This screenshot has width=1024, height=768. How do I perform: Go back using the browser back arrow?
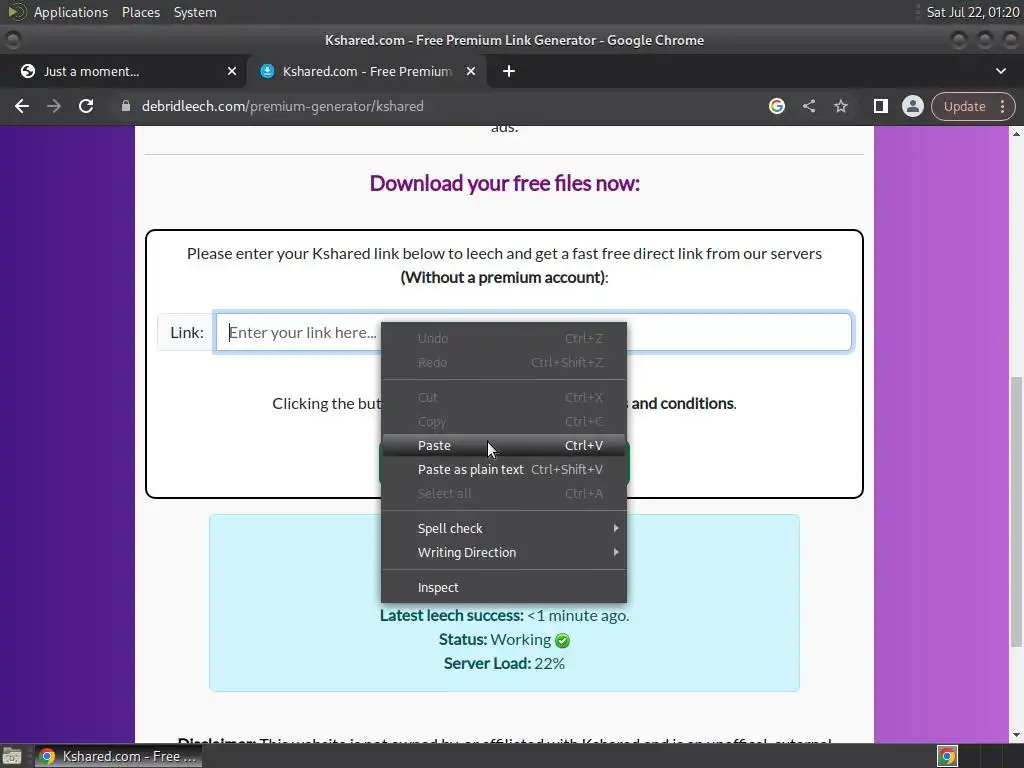[22, 106]
